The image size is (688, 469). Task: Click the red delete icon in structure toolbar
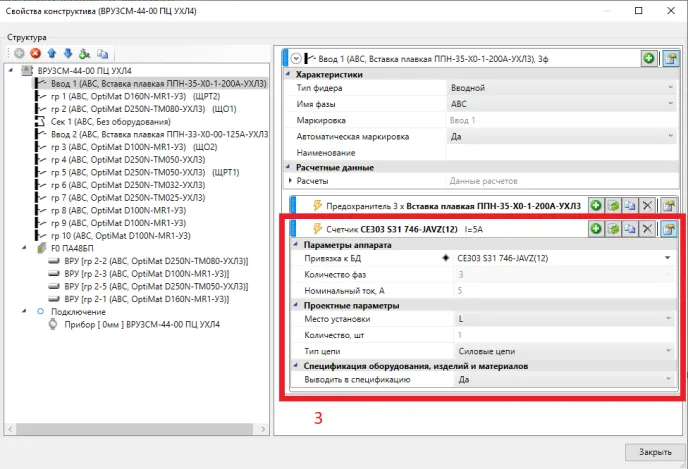point(35,54)
